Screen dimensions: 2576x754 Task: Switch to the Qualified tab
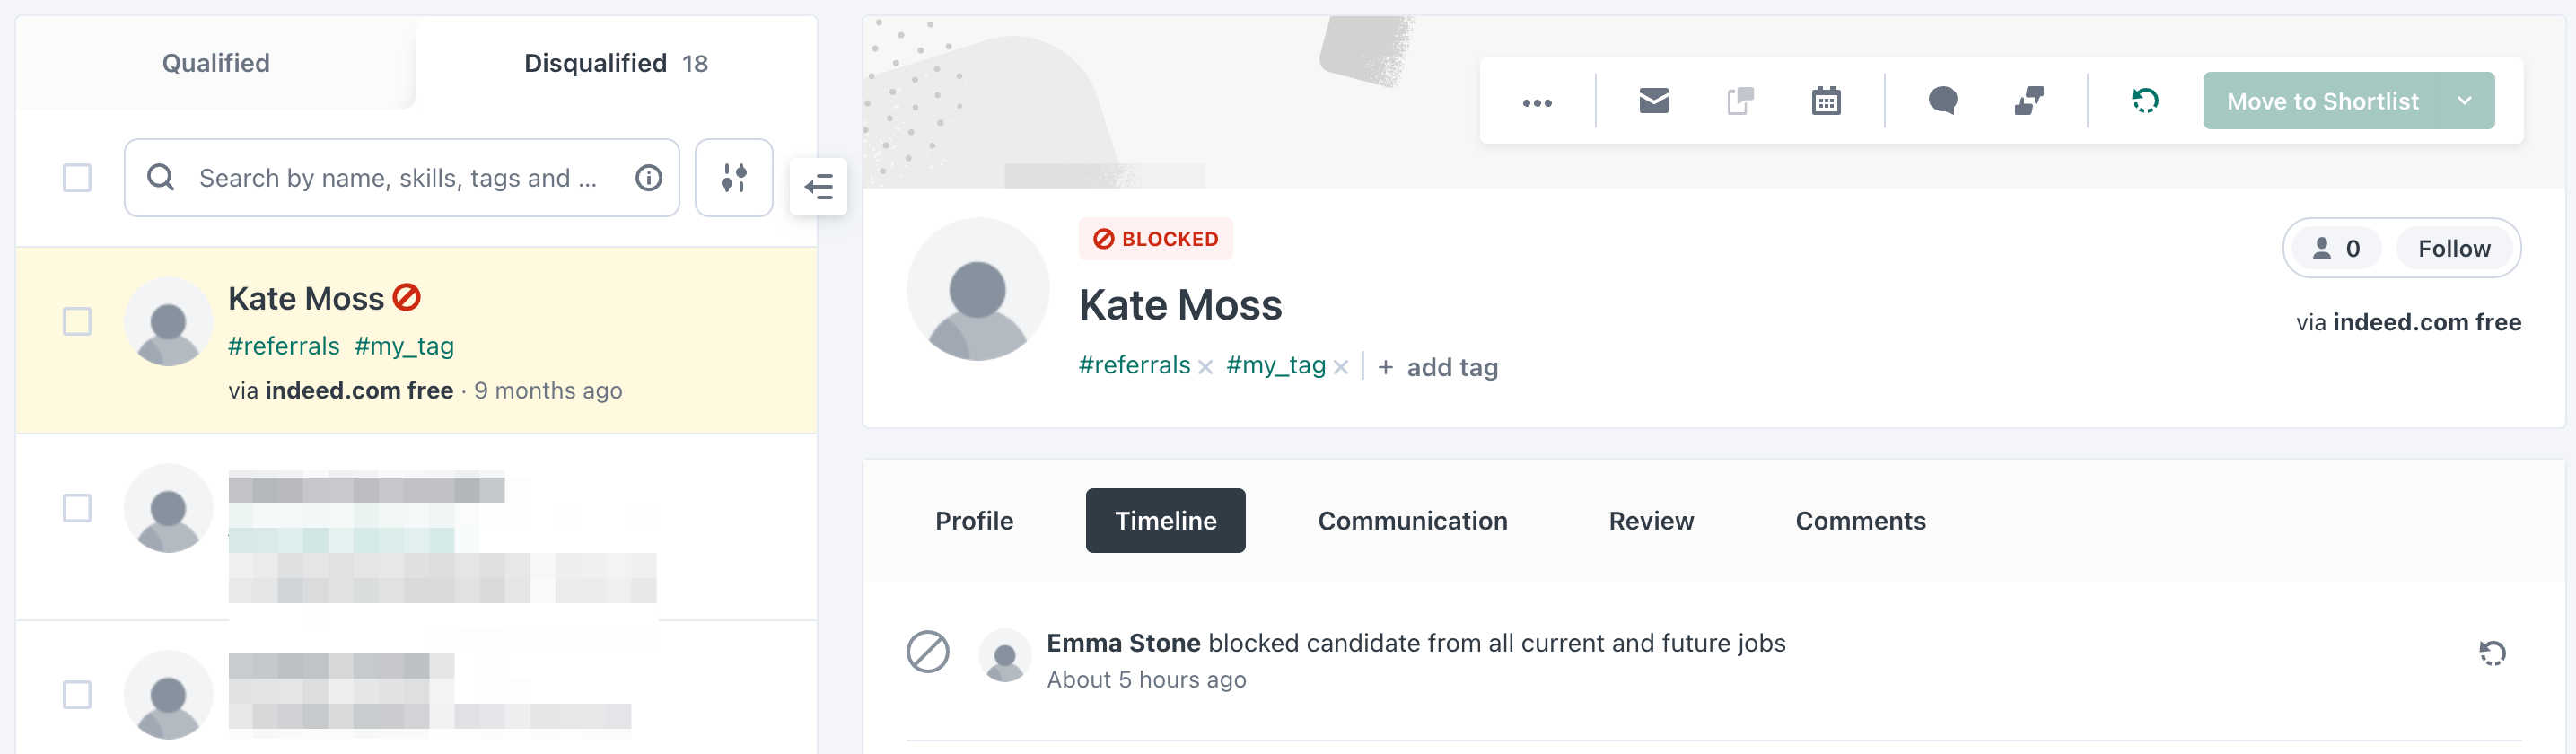click(216, 63)
